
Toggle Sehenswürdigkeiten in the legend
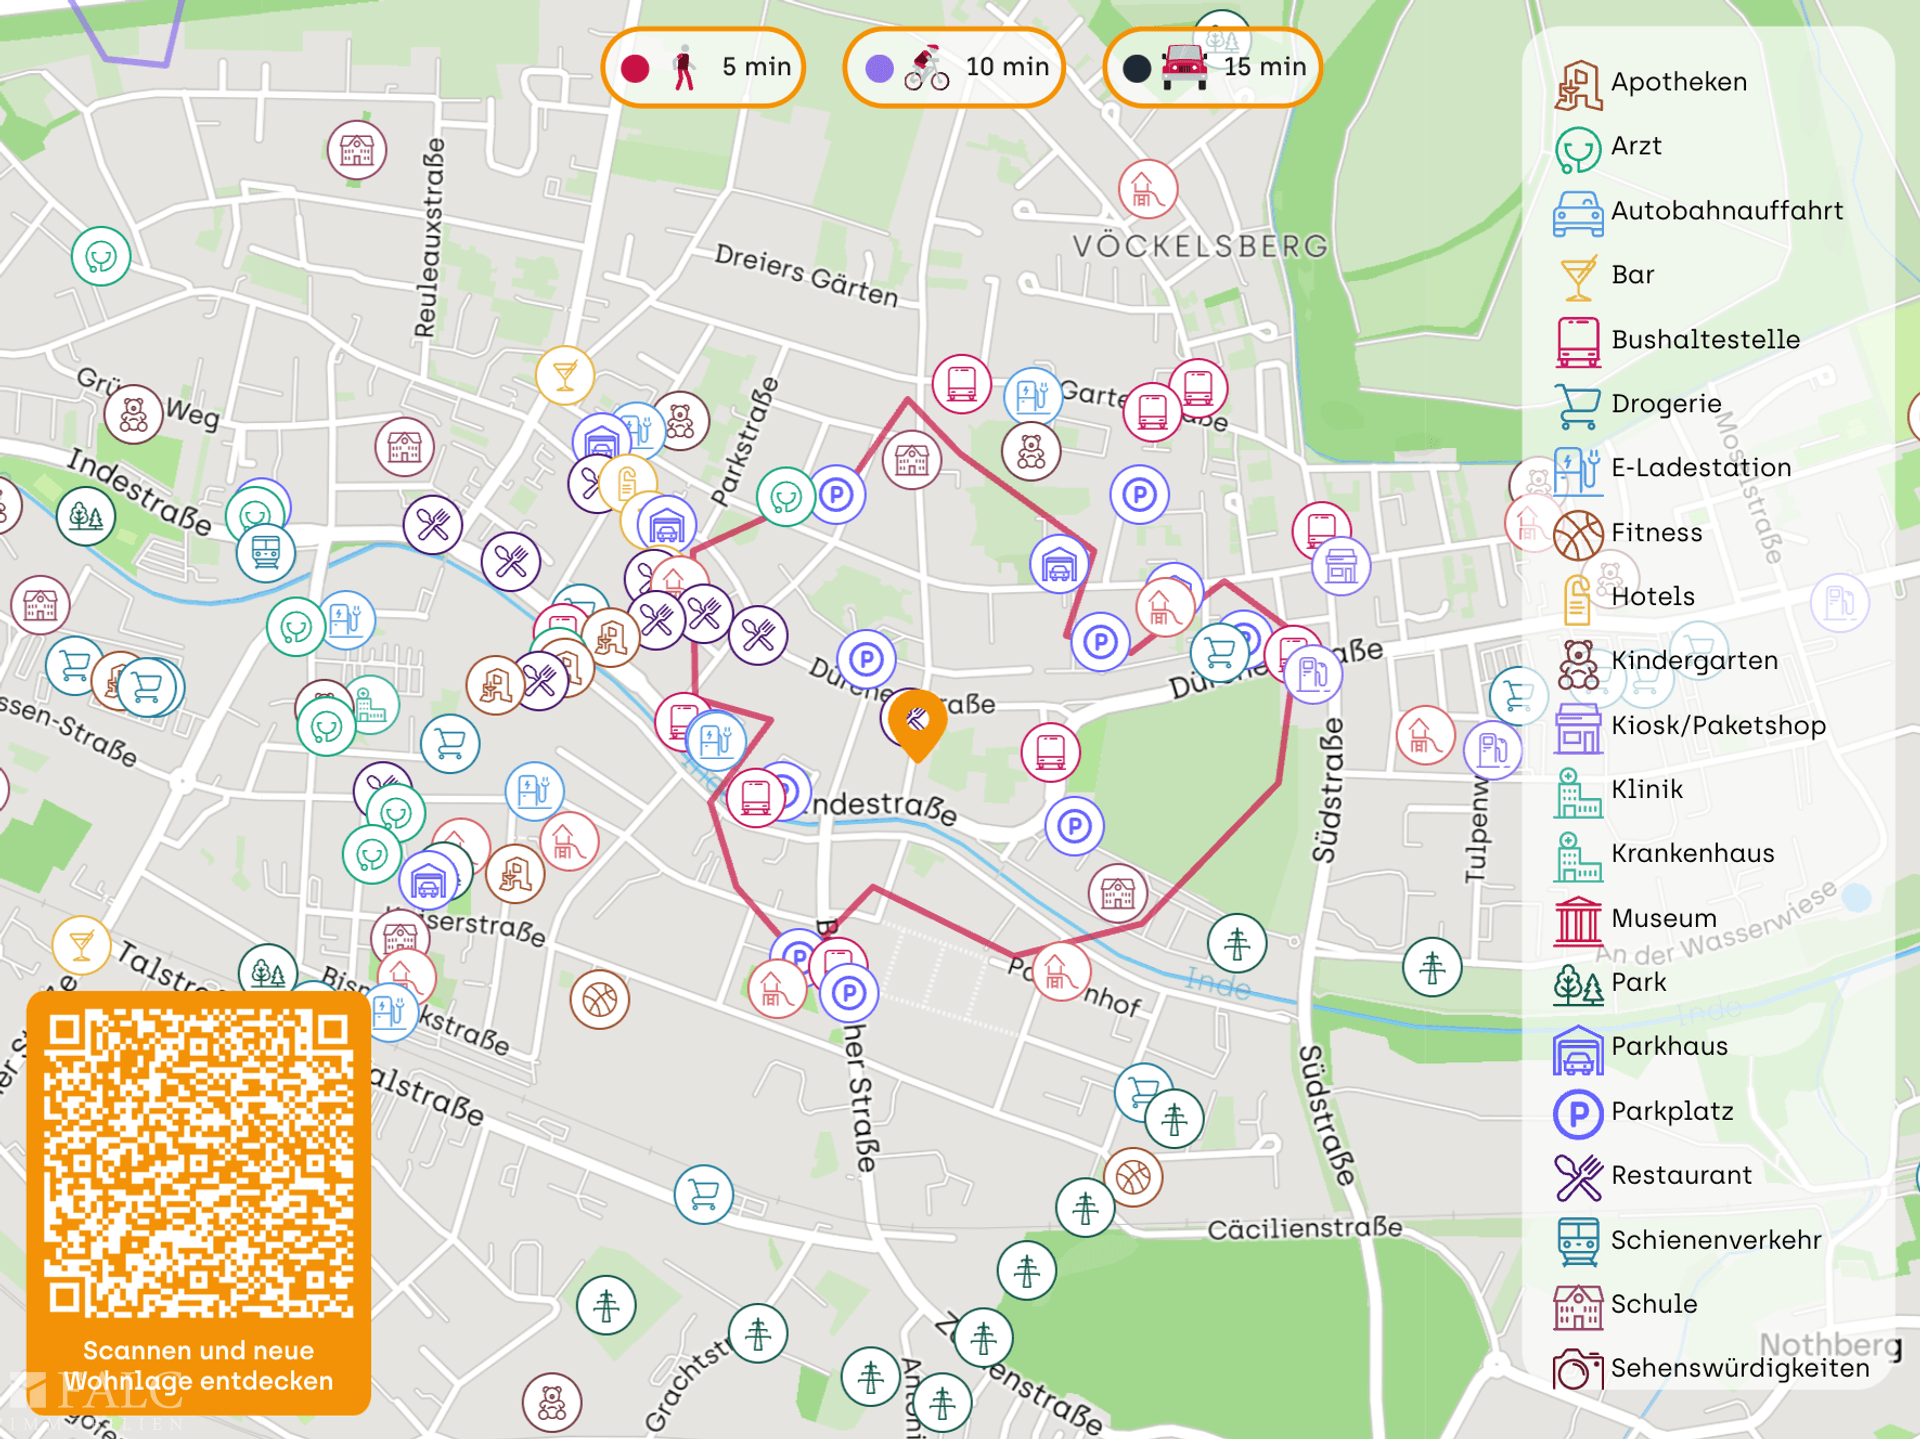tap(1712, 1369)
